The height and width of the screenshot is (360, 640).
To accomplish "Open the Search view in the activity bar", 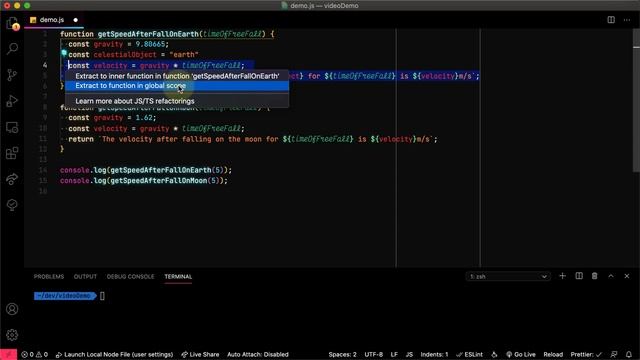I will 12,49.
